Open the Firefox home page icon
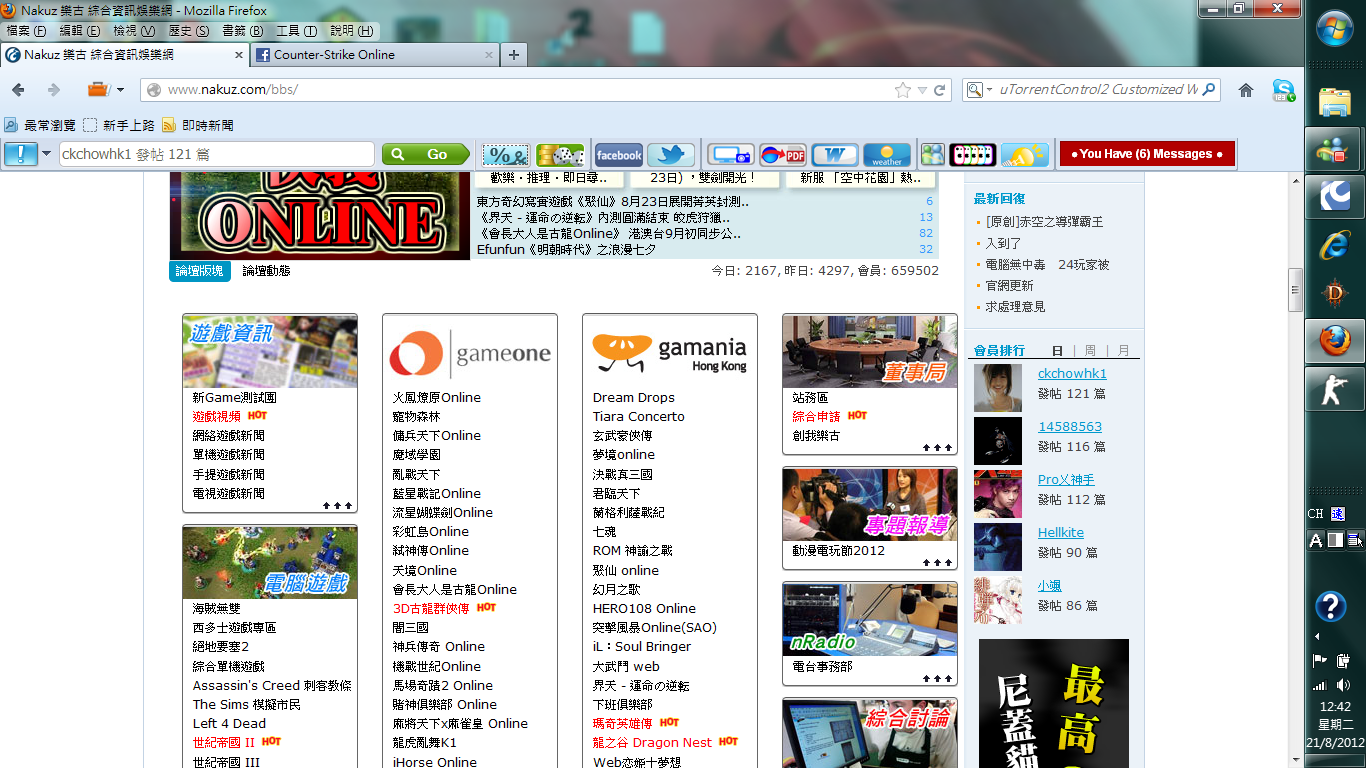This screenshot has width=1366, height=768. coord(1246,90)
